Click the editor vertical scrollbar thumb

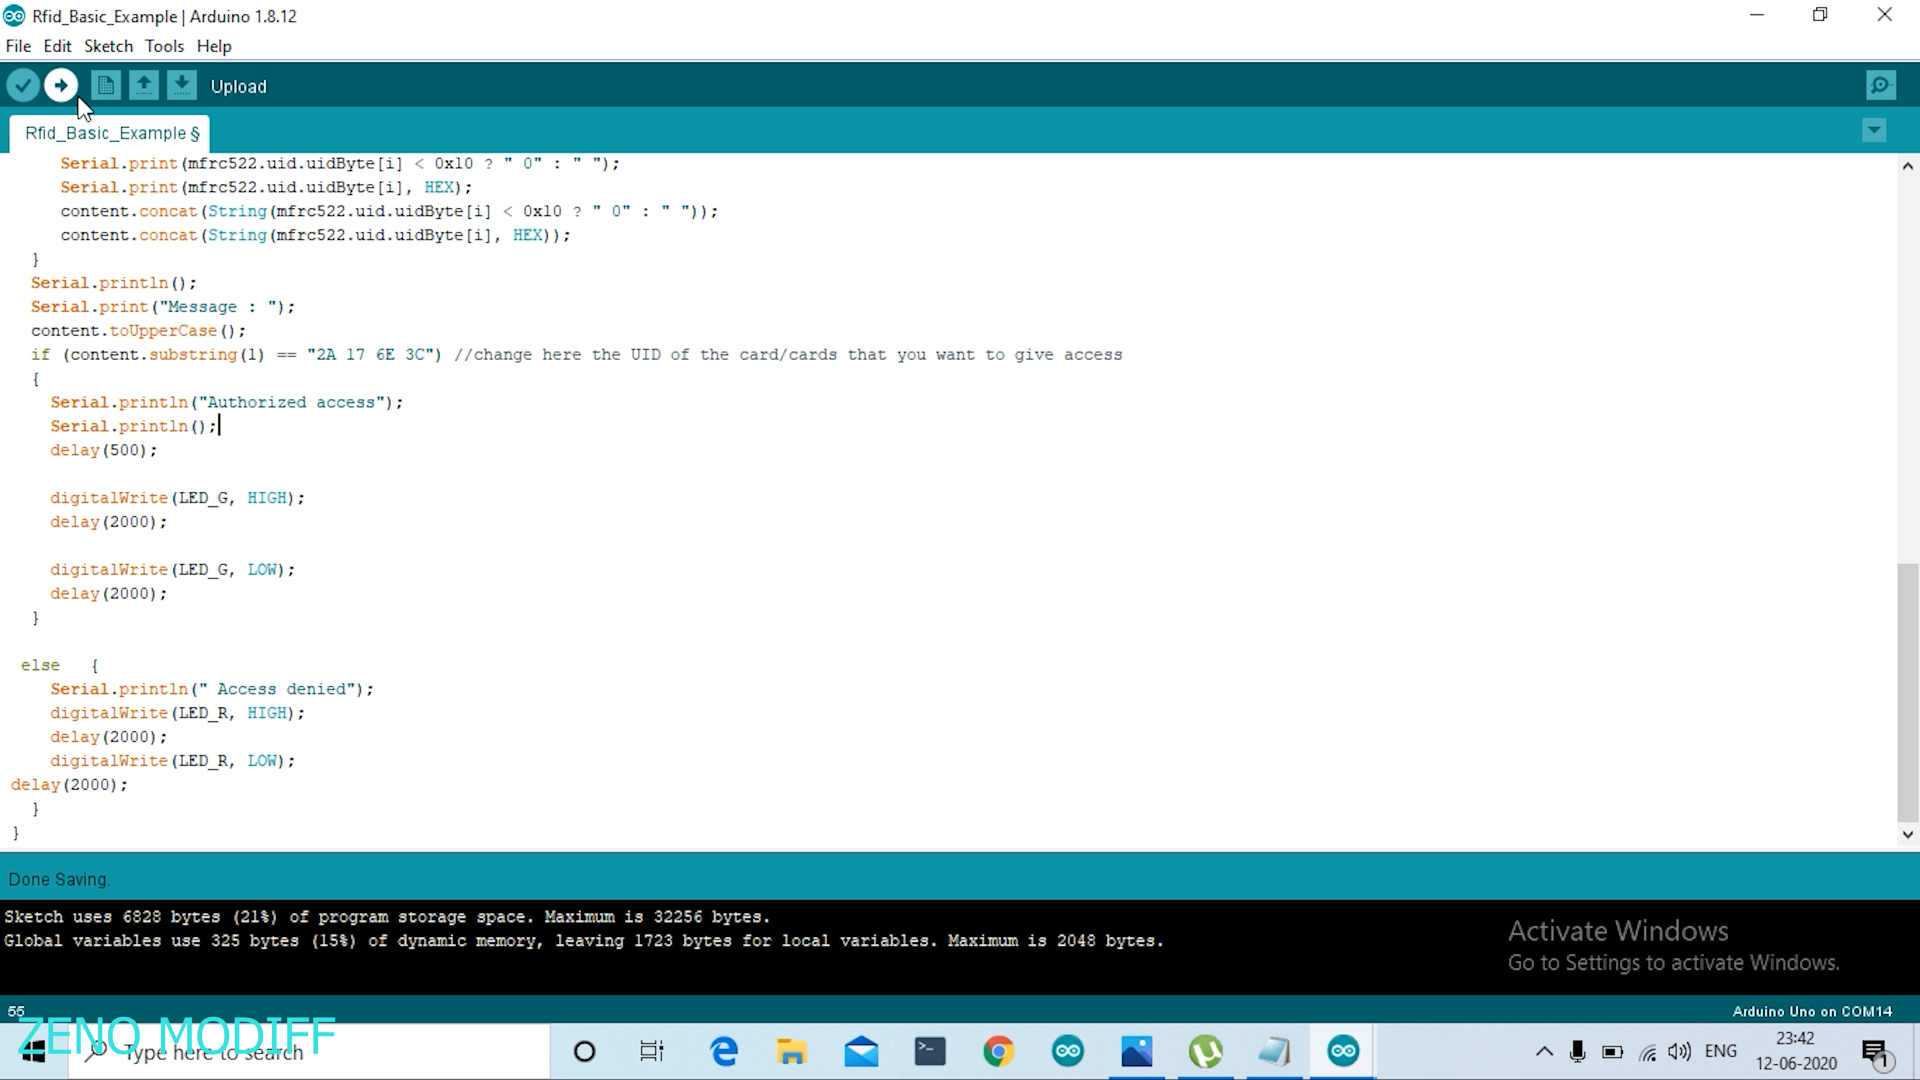coord(1908,692)
